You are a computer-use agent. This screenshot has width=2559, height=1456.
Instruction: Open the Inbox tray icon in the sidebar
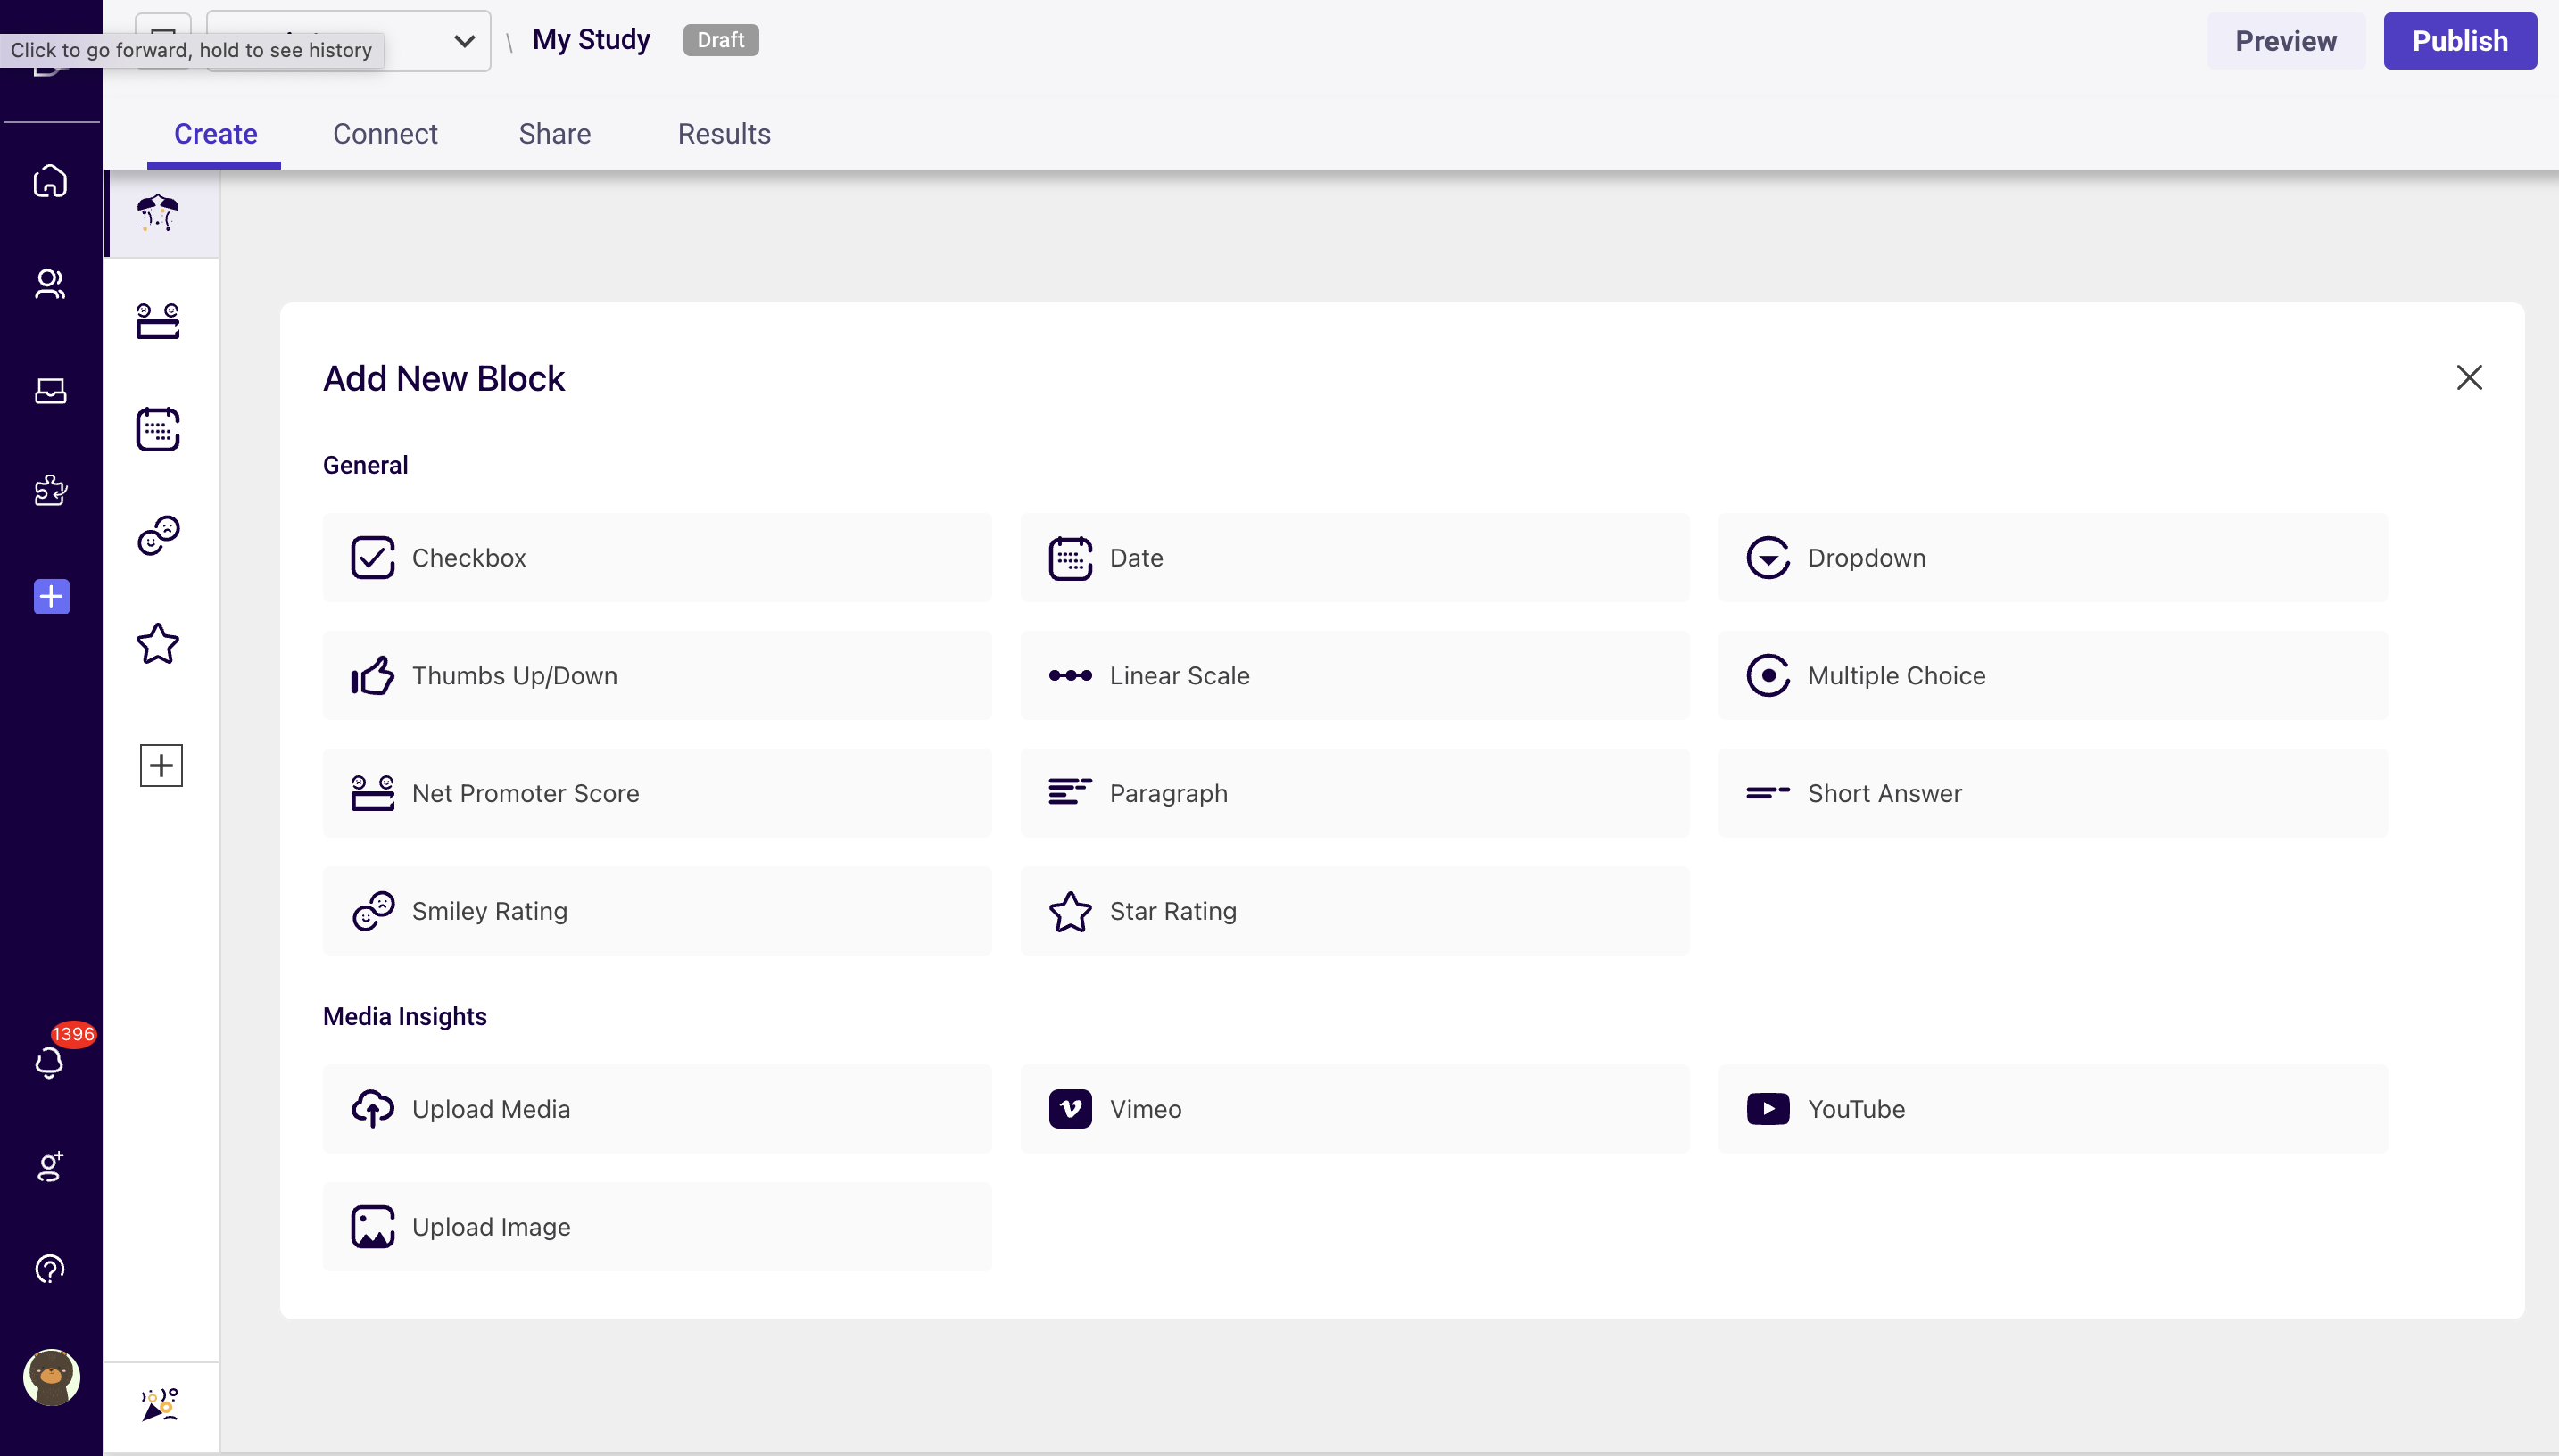(x=50, y=390)
